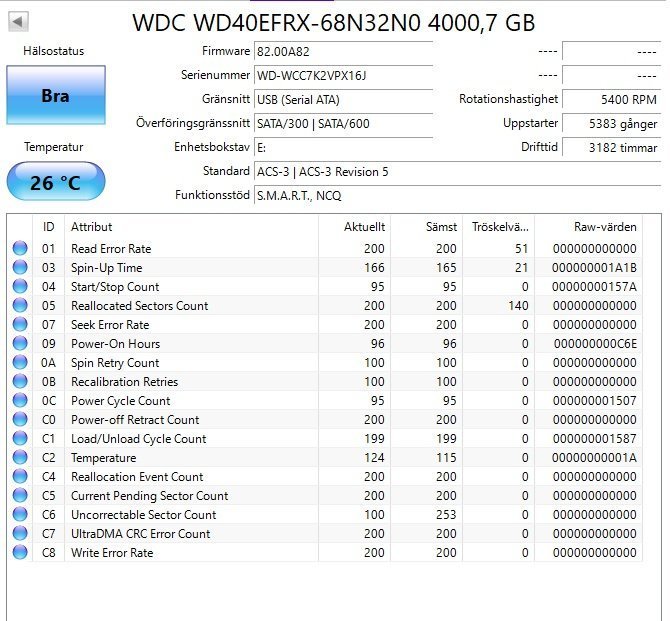Click the 26 °C temperature indicator
This screenshot has height=621, width=670.
[x=56, y=181]
